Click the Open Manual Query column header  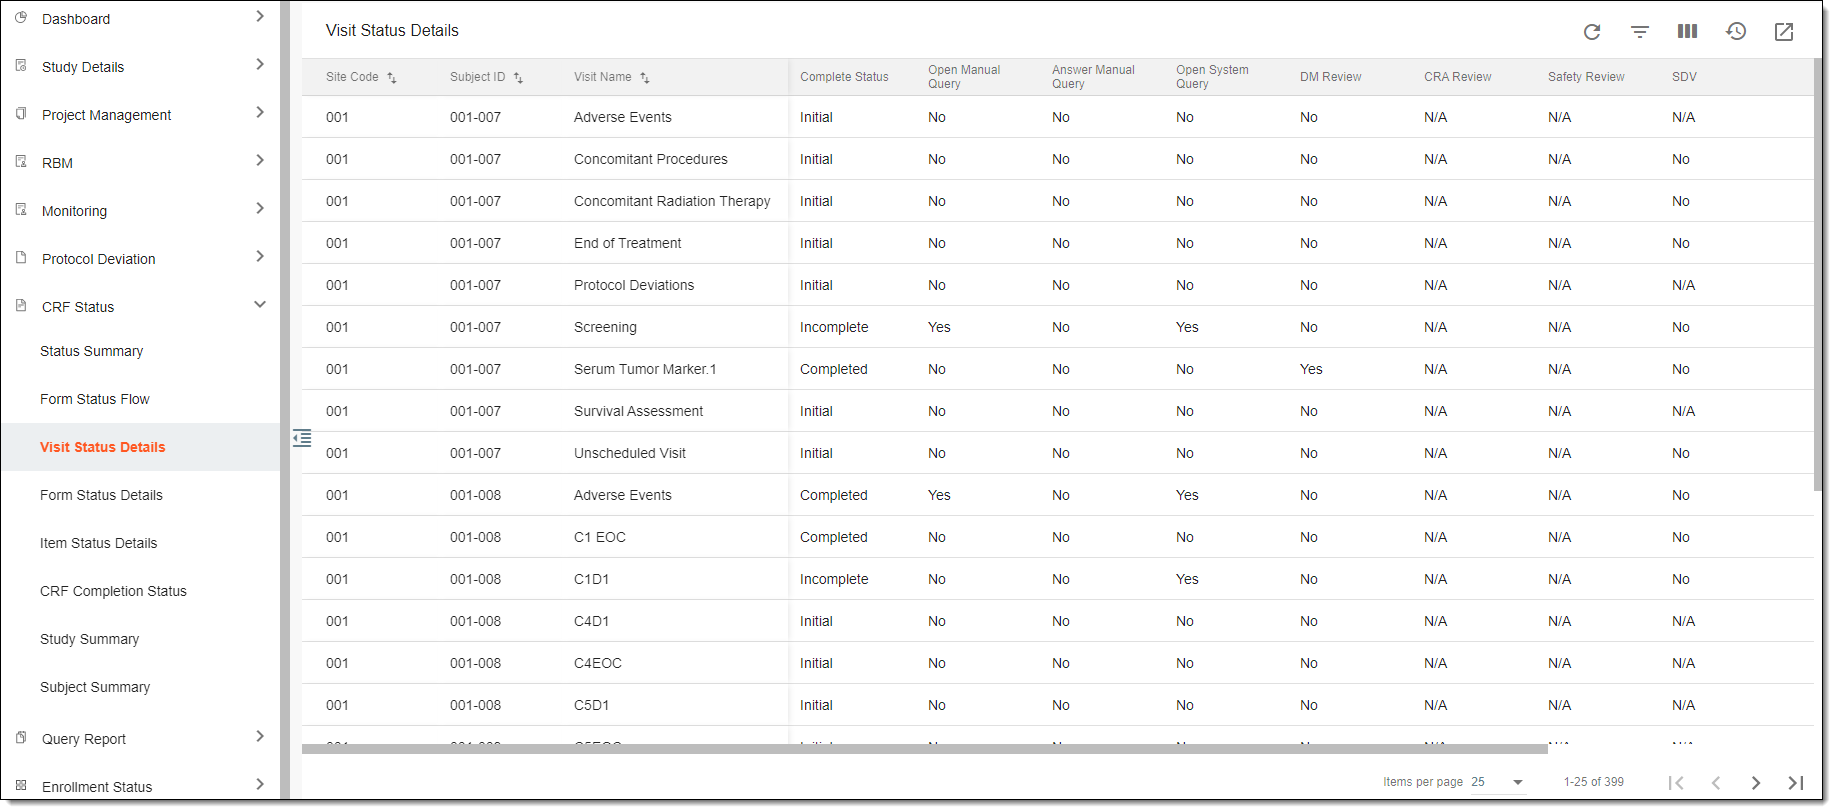pos(964,77)
